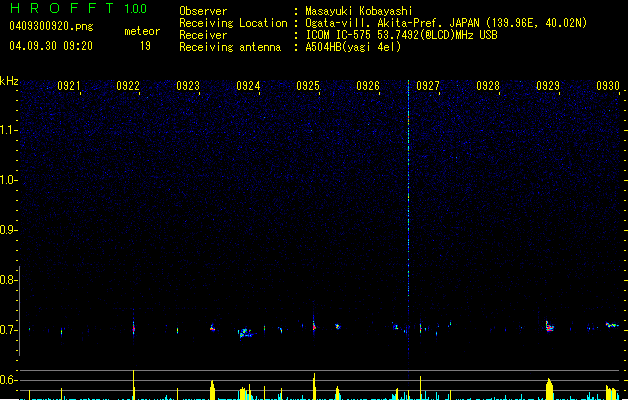The image size is (629, 400).
Task: Click the 0930 time marker
Action: (x=608, y=86)
